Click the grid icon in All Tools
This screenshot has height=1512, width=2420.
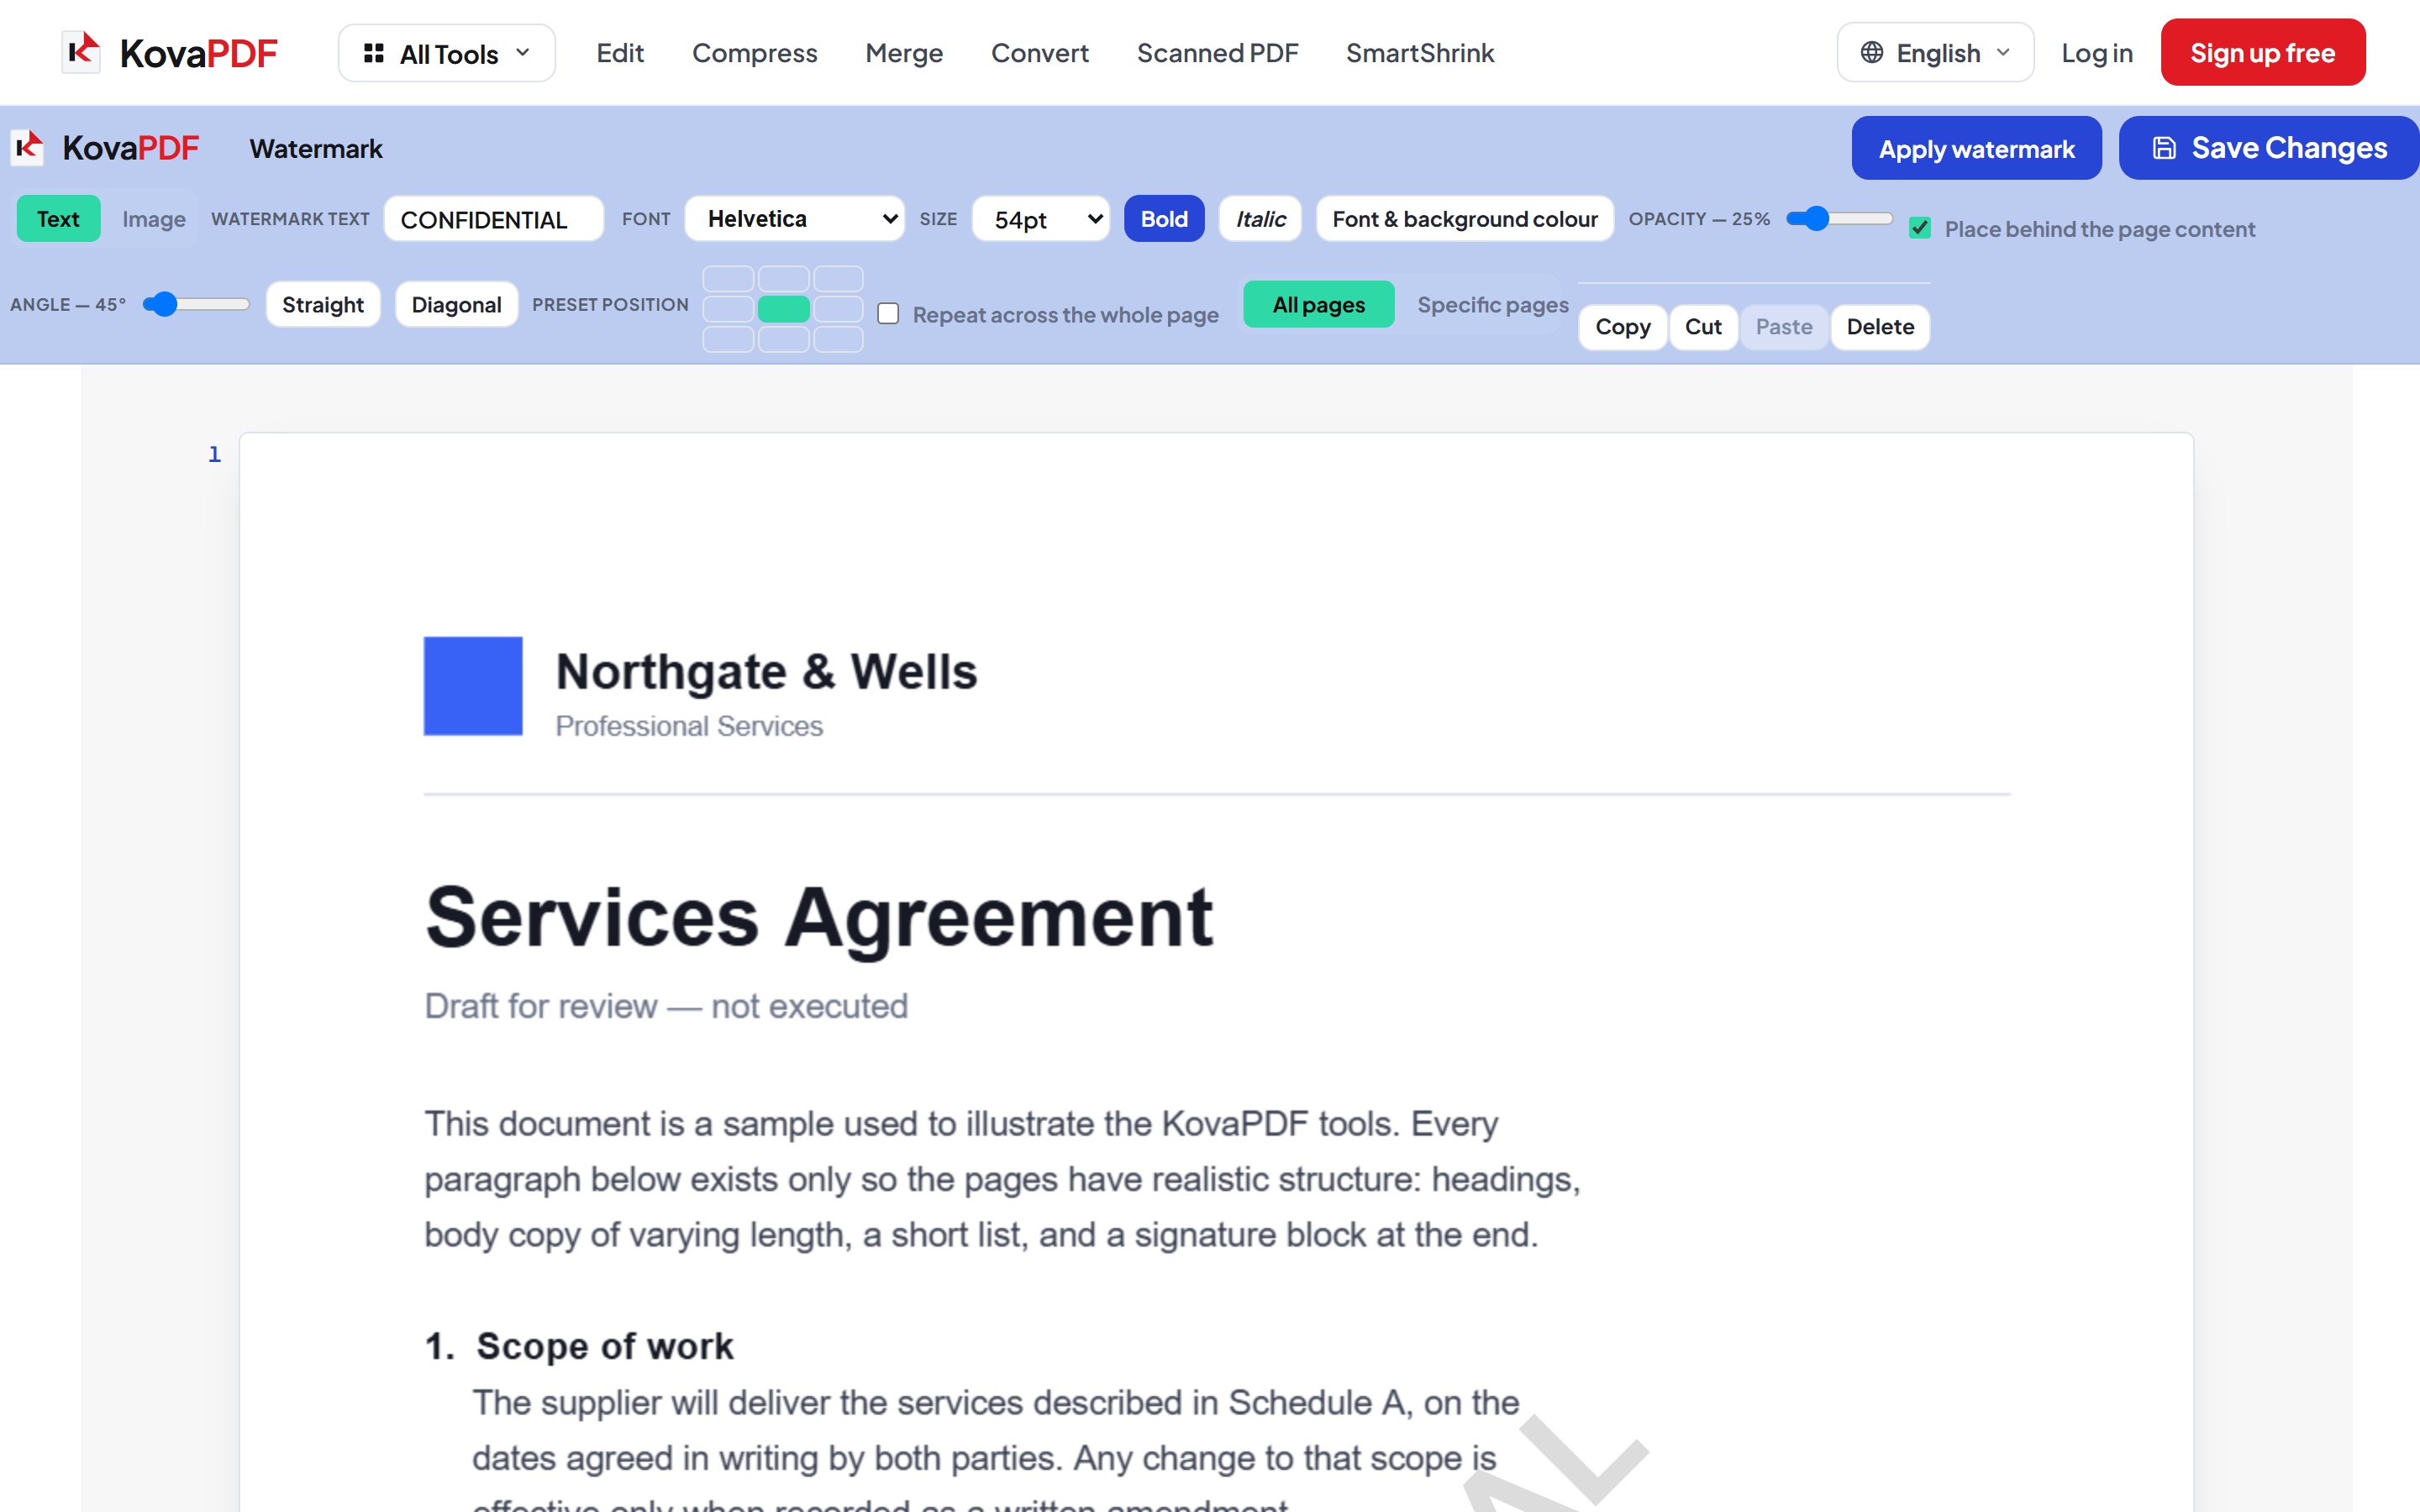click(x=374, y=53)
